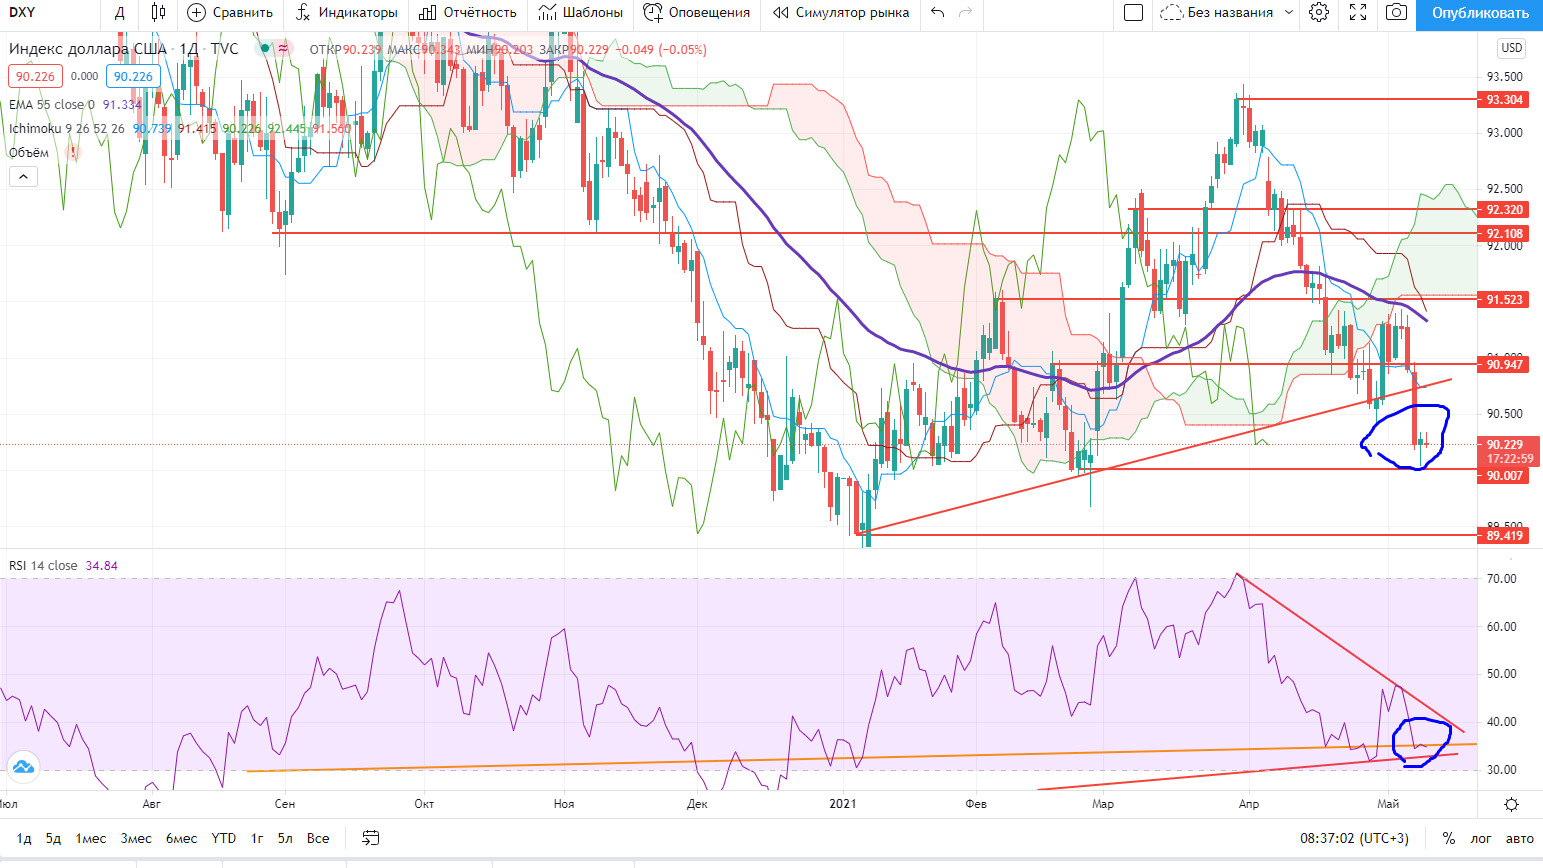Open the layout select rectangle icon
The width and height of the screenshot is (1543, 868).
coord(1133,13)
